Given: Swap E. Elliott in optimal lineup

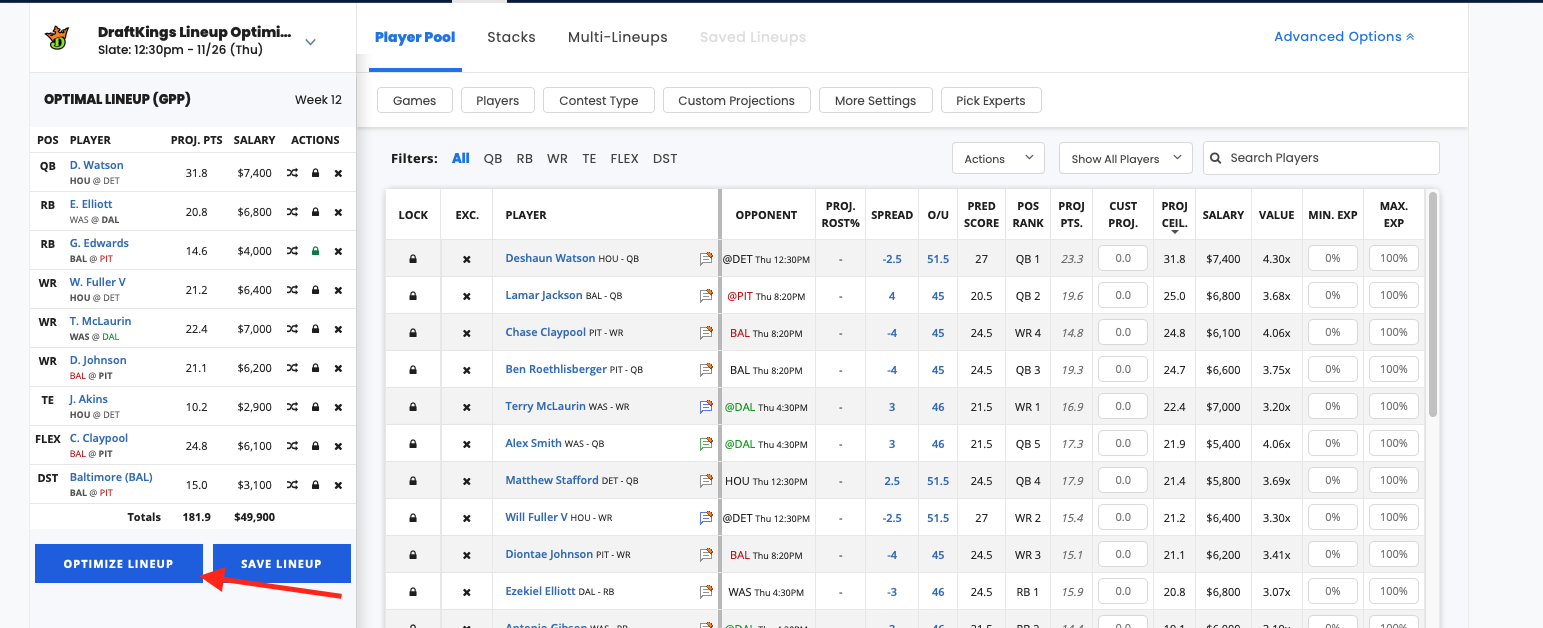Looking at the screenshot, I should 292,212.
